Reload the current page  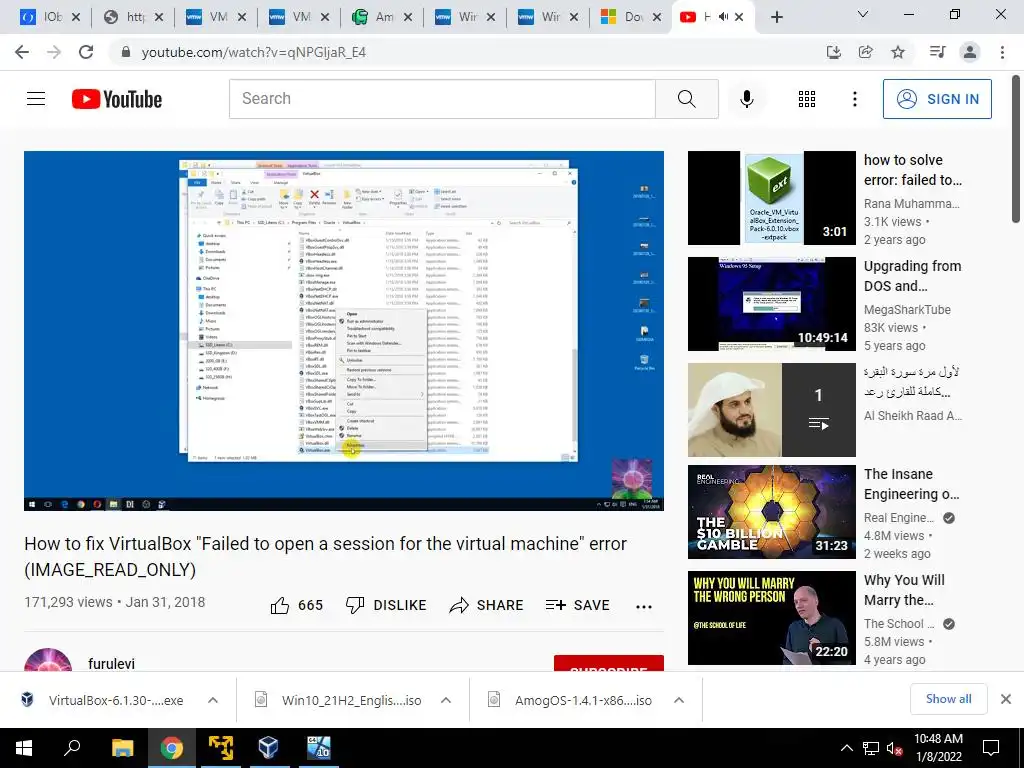(x=86, y=52)
